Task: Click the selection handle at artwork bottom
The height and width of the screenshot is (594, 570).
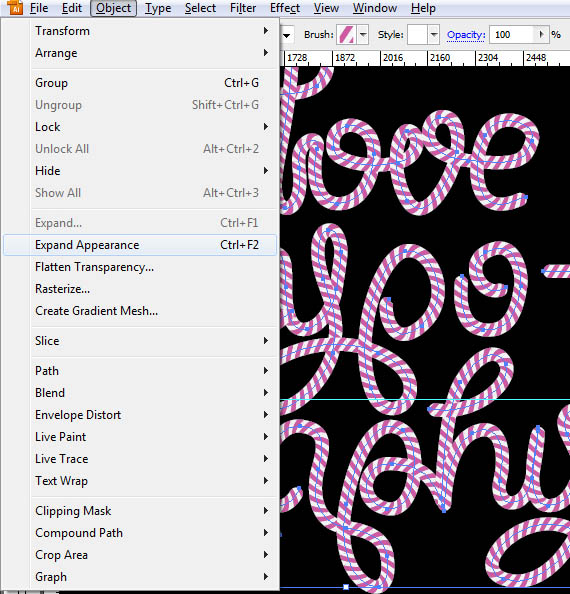Action: click(x=345, y=587)
